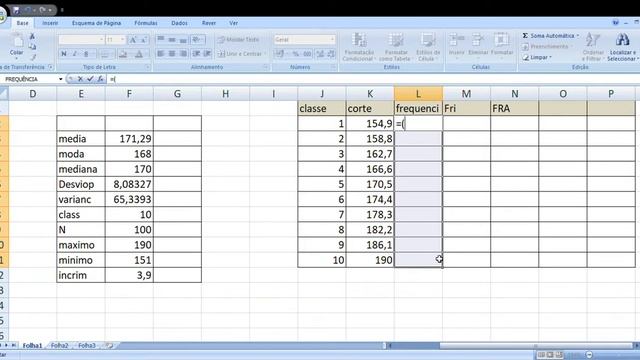Increase font size with the large A icon
Image resolution: width=640 pixels, height=360 pixels.
[133, 40]
